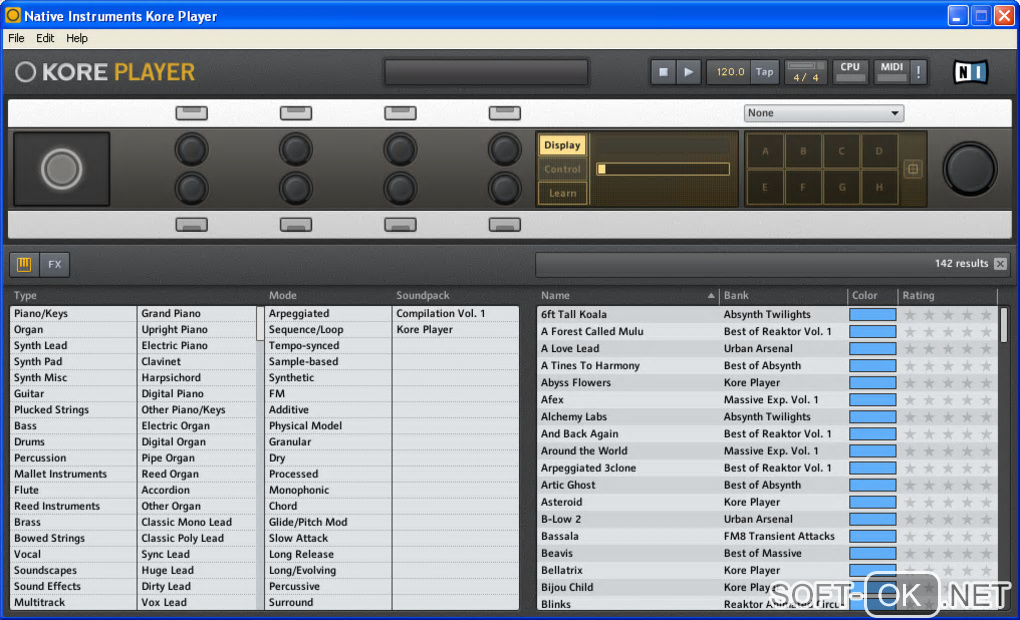The width and height of the screenshot is (1020, 620).
Task: Click the fourth bottom-row knob
Action: (505, 189)
